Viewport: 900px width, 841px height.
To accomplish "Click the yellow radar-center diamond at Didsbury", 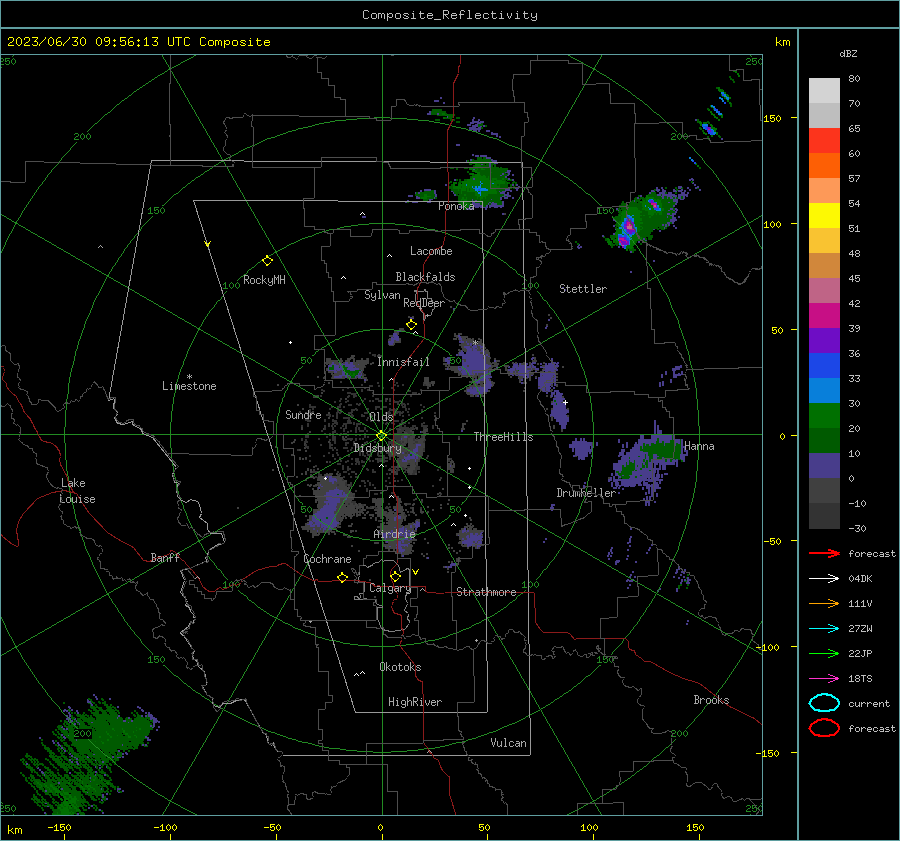I will point(381,436).
